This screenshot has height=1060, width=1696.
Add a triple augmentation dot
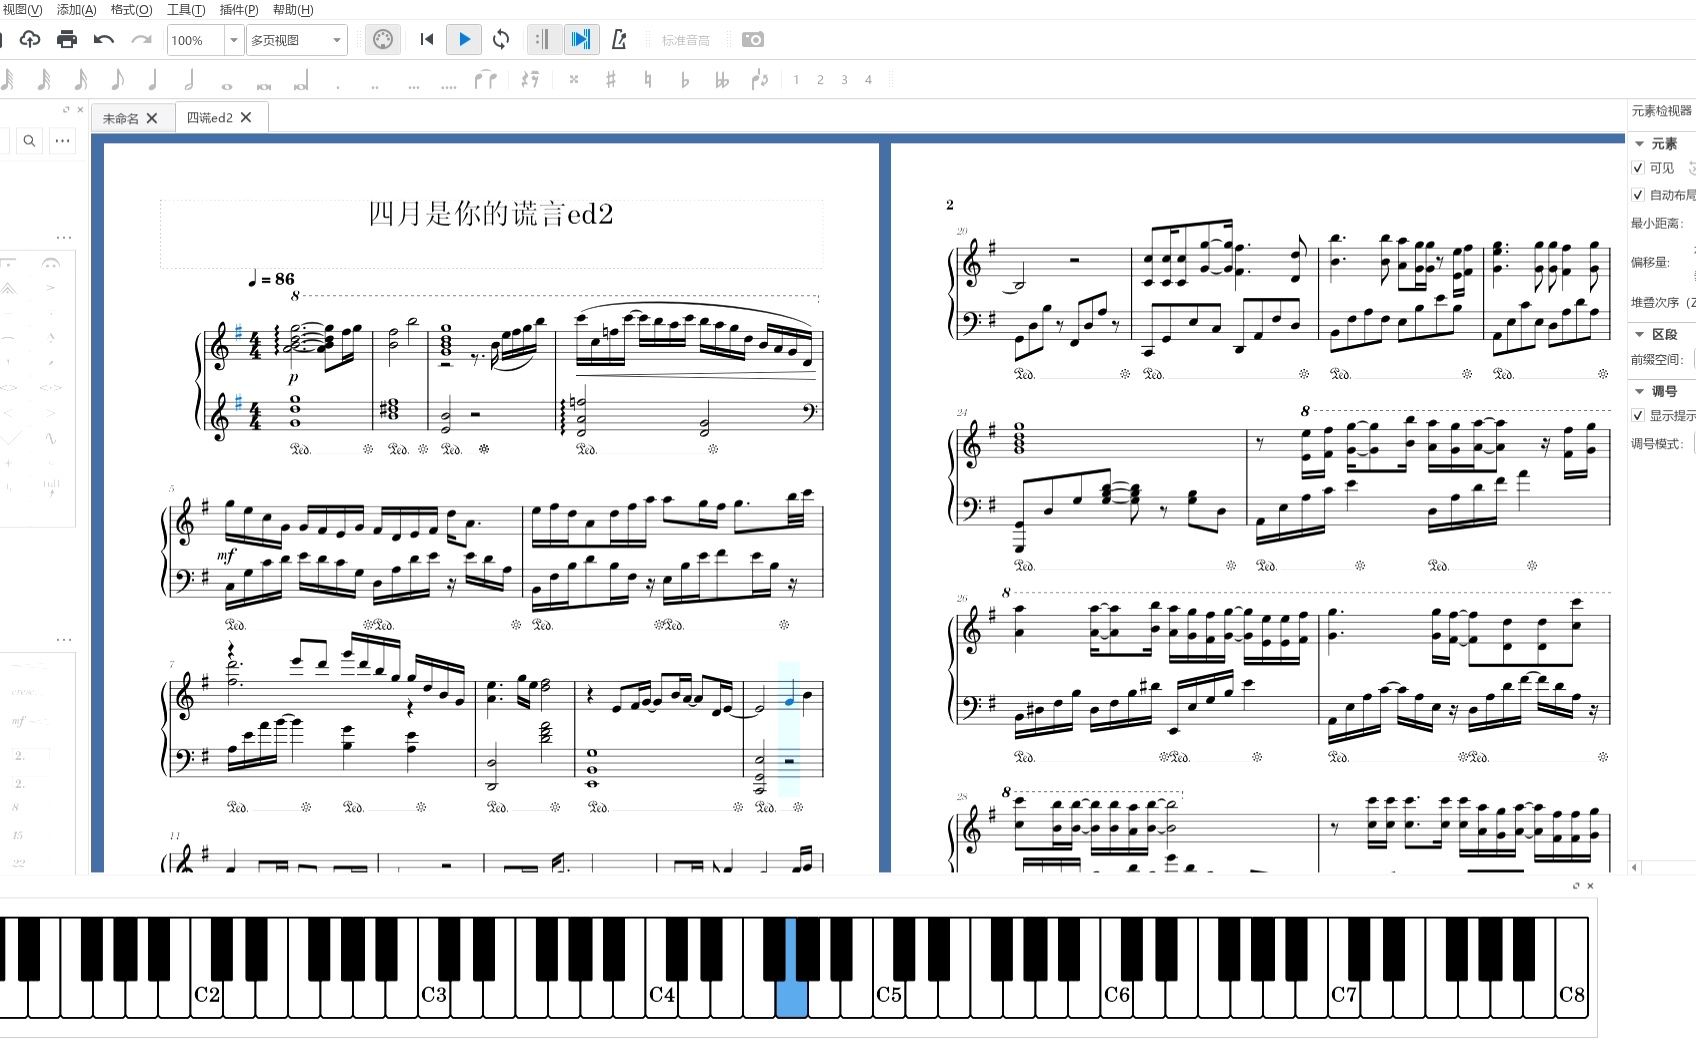click(413, 87)
